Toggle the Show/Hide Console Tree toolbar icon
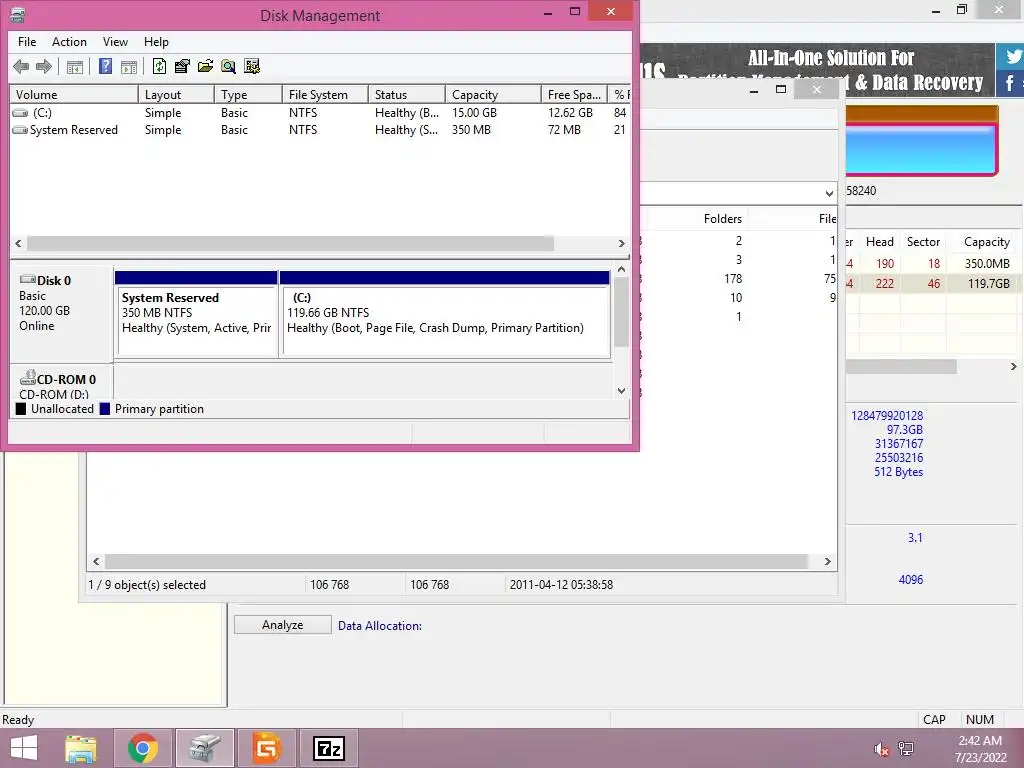The height and width of the screenshot is (768, 1024). click(x=75, y=67)
